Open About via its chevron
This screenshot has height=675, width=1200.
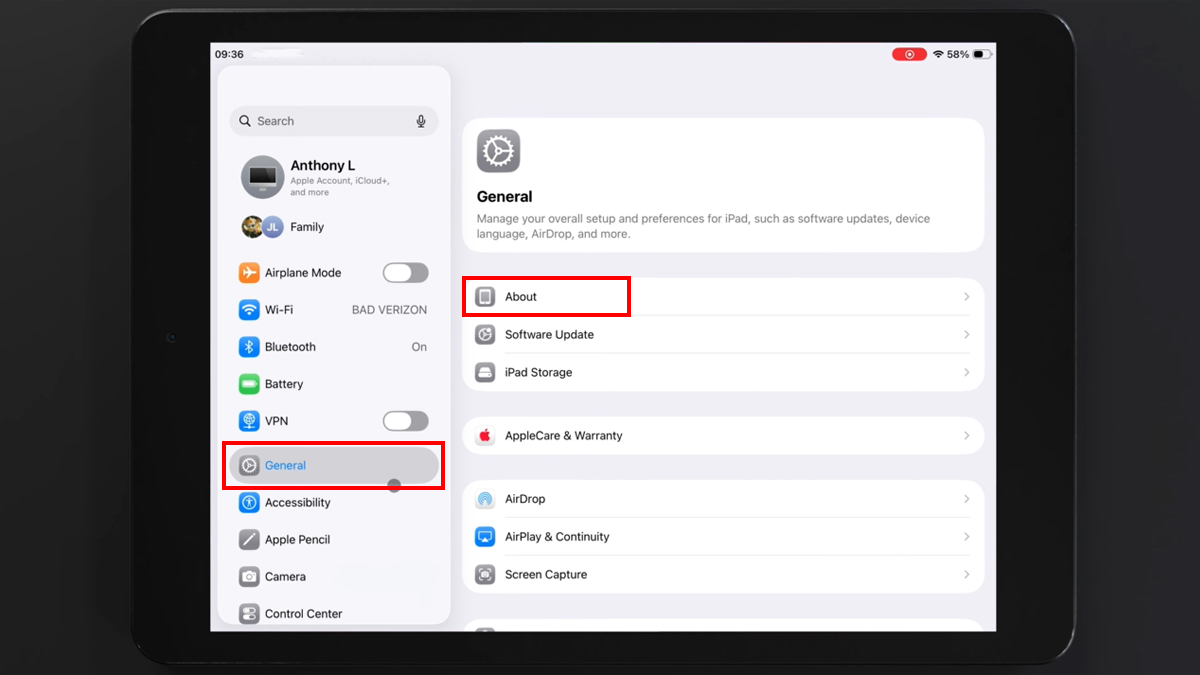click(967, 297)
